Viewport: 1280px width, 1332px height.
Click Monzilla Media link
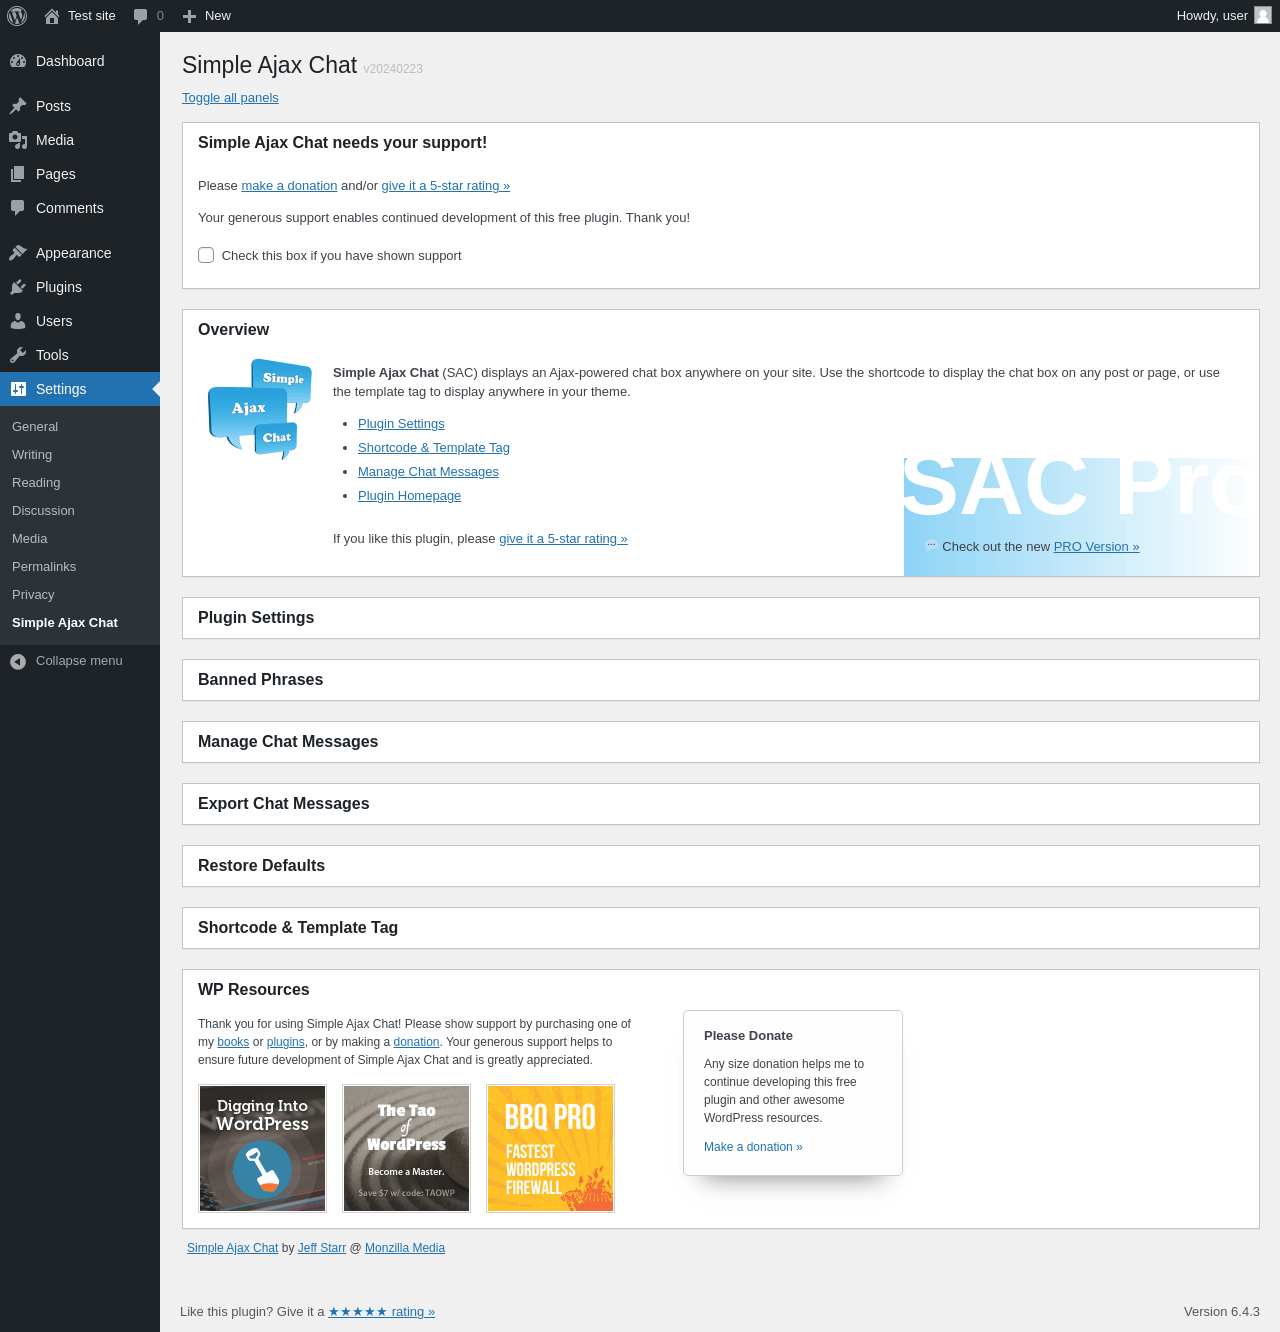pyautogui.click(x=405, y=1248)
